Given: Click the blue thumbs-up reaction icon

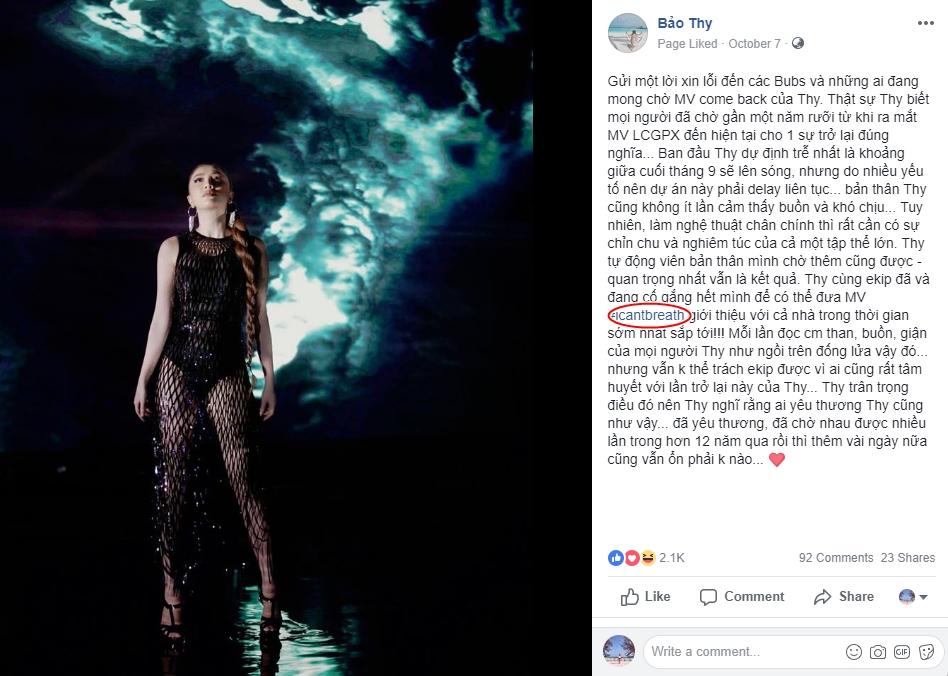Looking at the screenshot, I should click(615, 557).
